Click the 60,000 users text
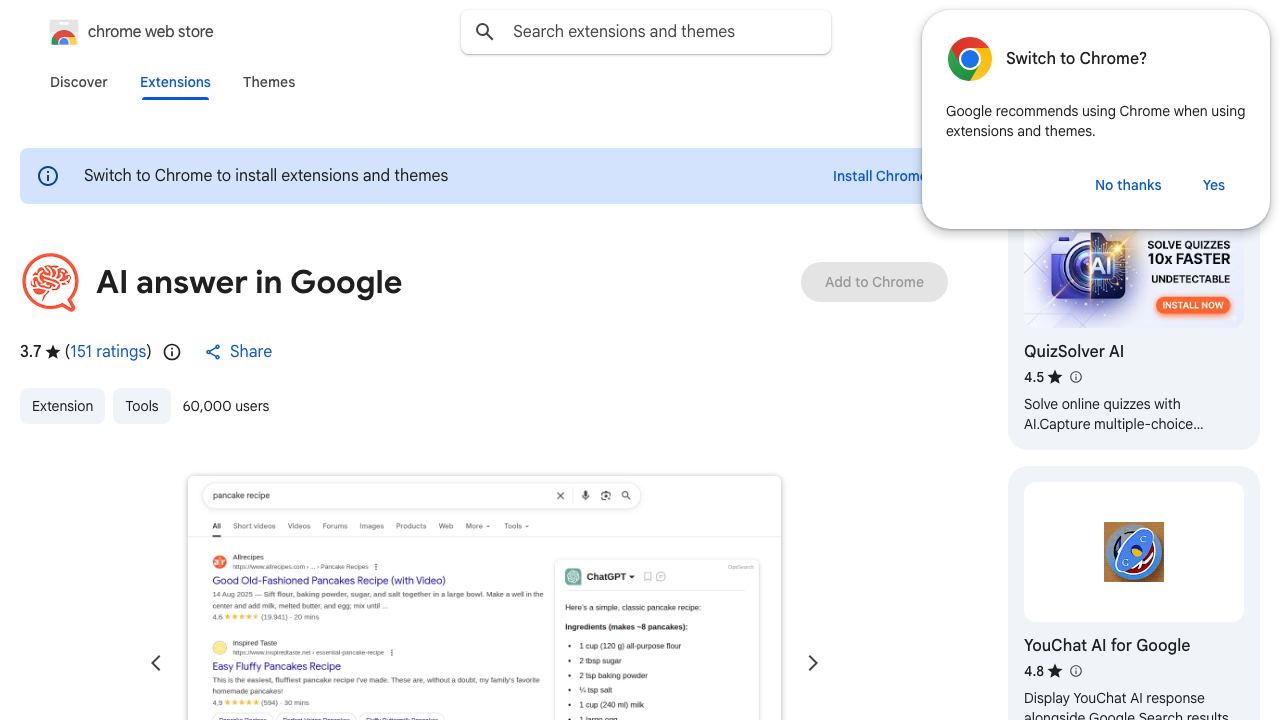Screen dimensions: 1280x720 click(x=226, y=406)
